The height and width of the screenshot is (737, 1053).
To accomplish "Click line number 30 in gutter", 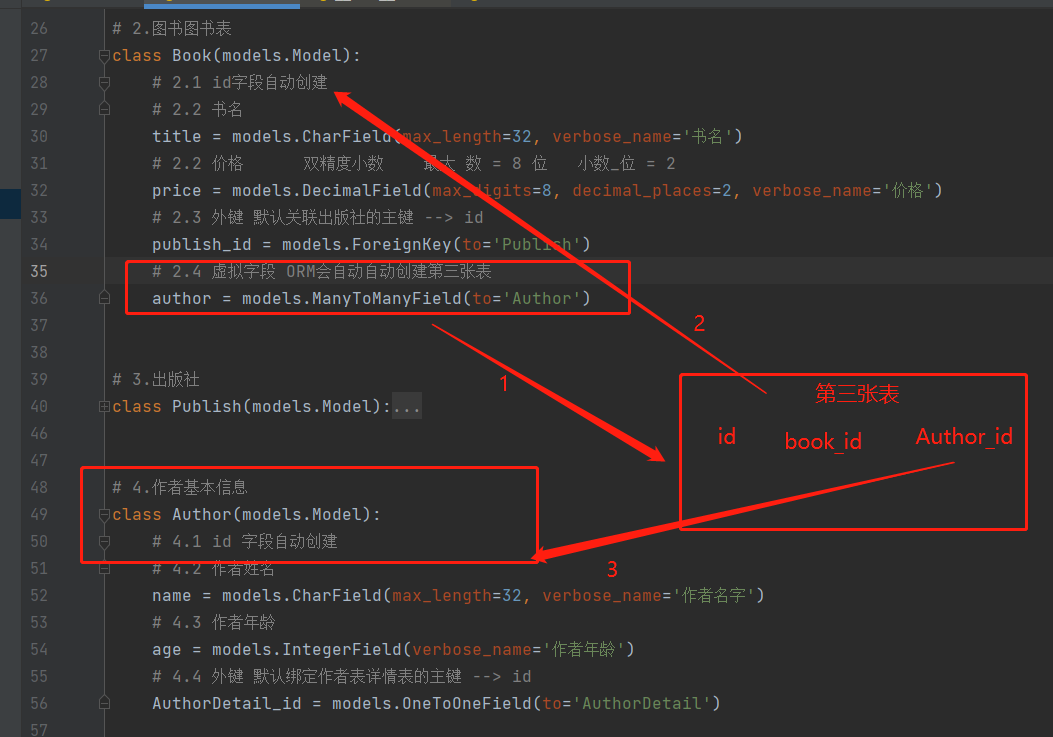I will coord(39,136).
